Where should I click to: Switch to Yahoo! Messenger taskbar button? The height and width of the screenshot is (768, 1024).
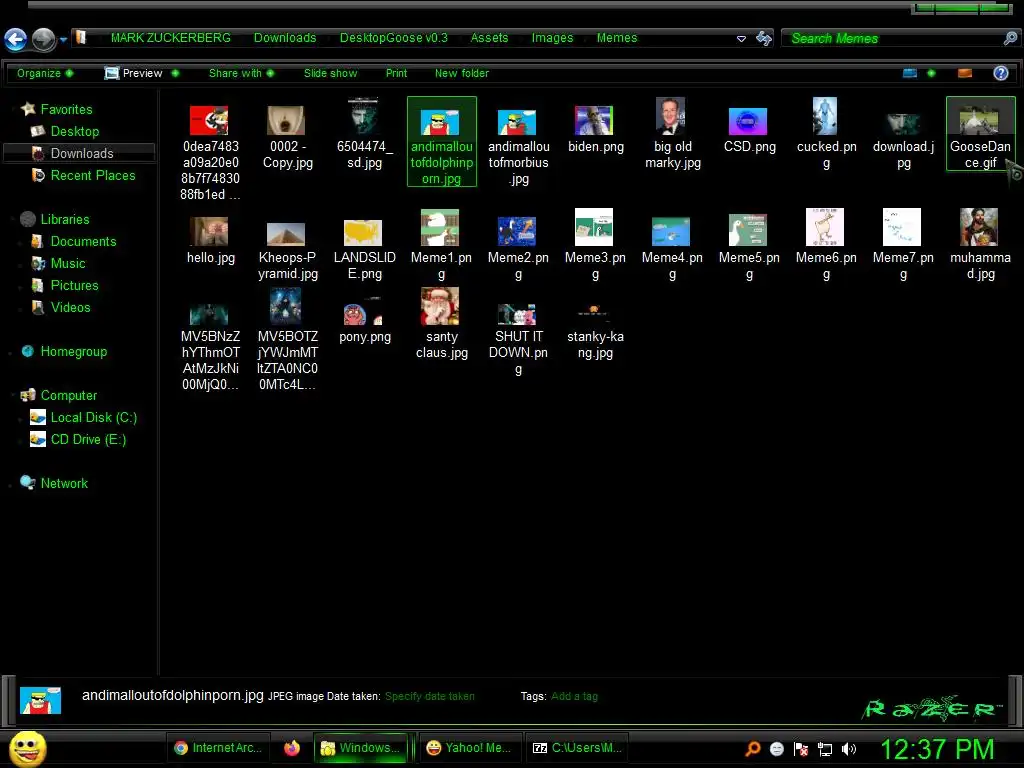pyautogui.click(x=469, y=748)
